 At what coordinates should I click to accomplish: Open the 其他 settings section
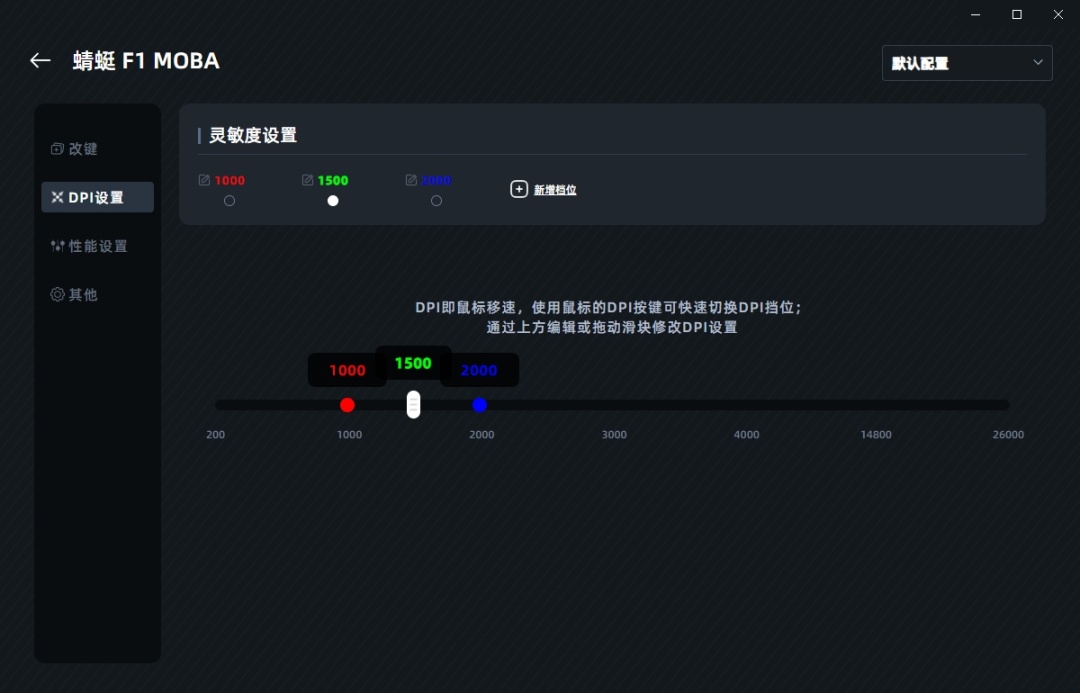(74, 294)
